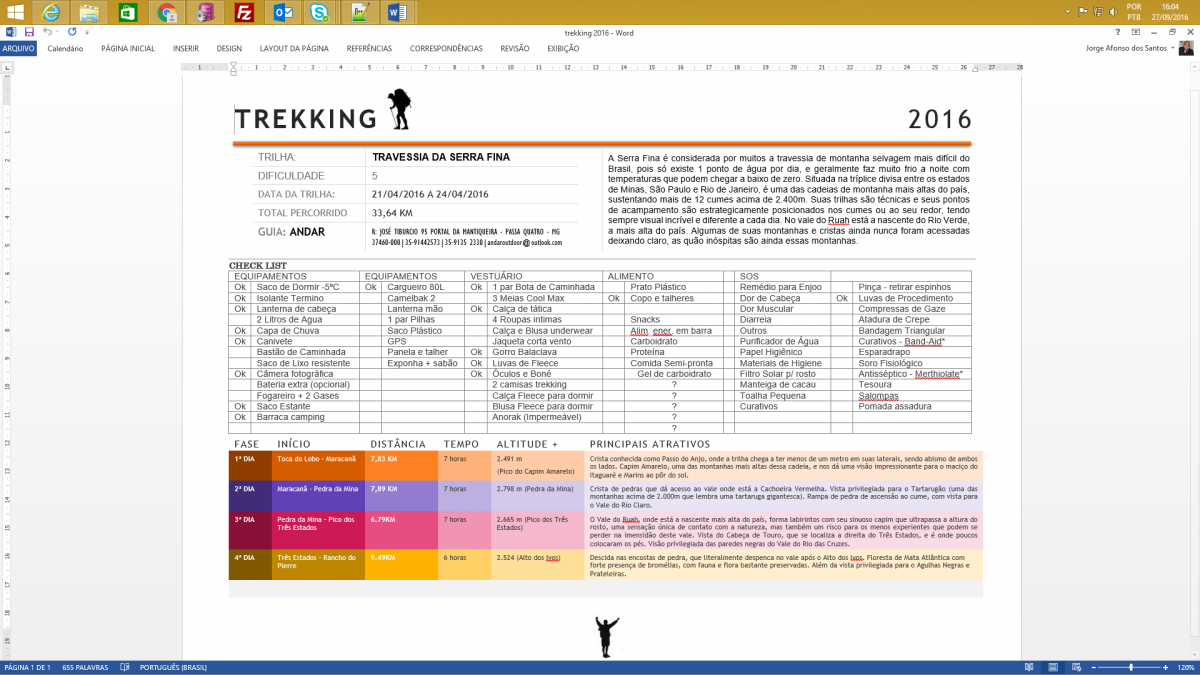The width and height of the screenshot is (1200, 675).
Task: Click the Redo/Repeat icon
Action: tap(72, 32)
